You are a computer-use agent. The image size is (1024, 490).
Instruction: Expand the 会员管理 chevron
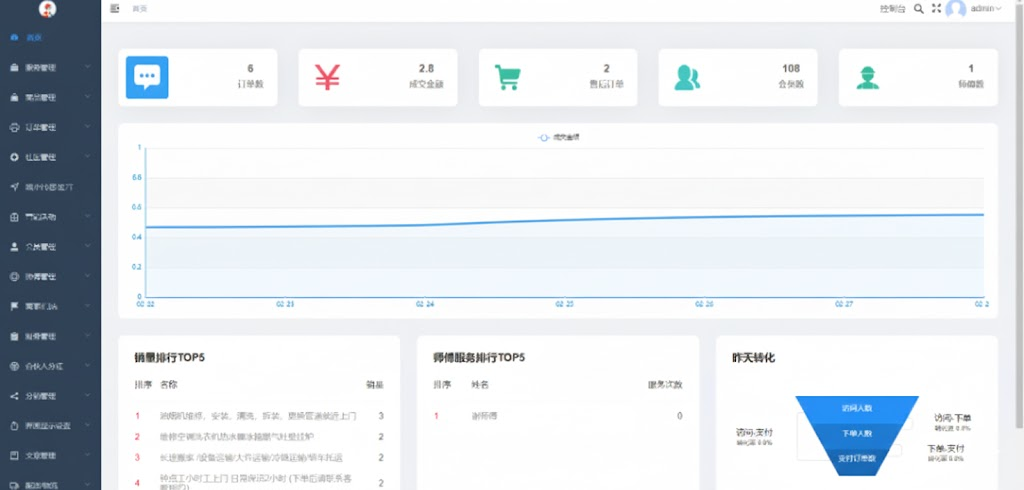click(88, 247)
